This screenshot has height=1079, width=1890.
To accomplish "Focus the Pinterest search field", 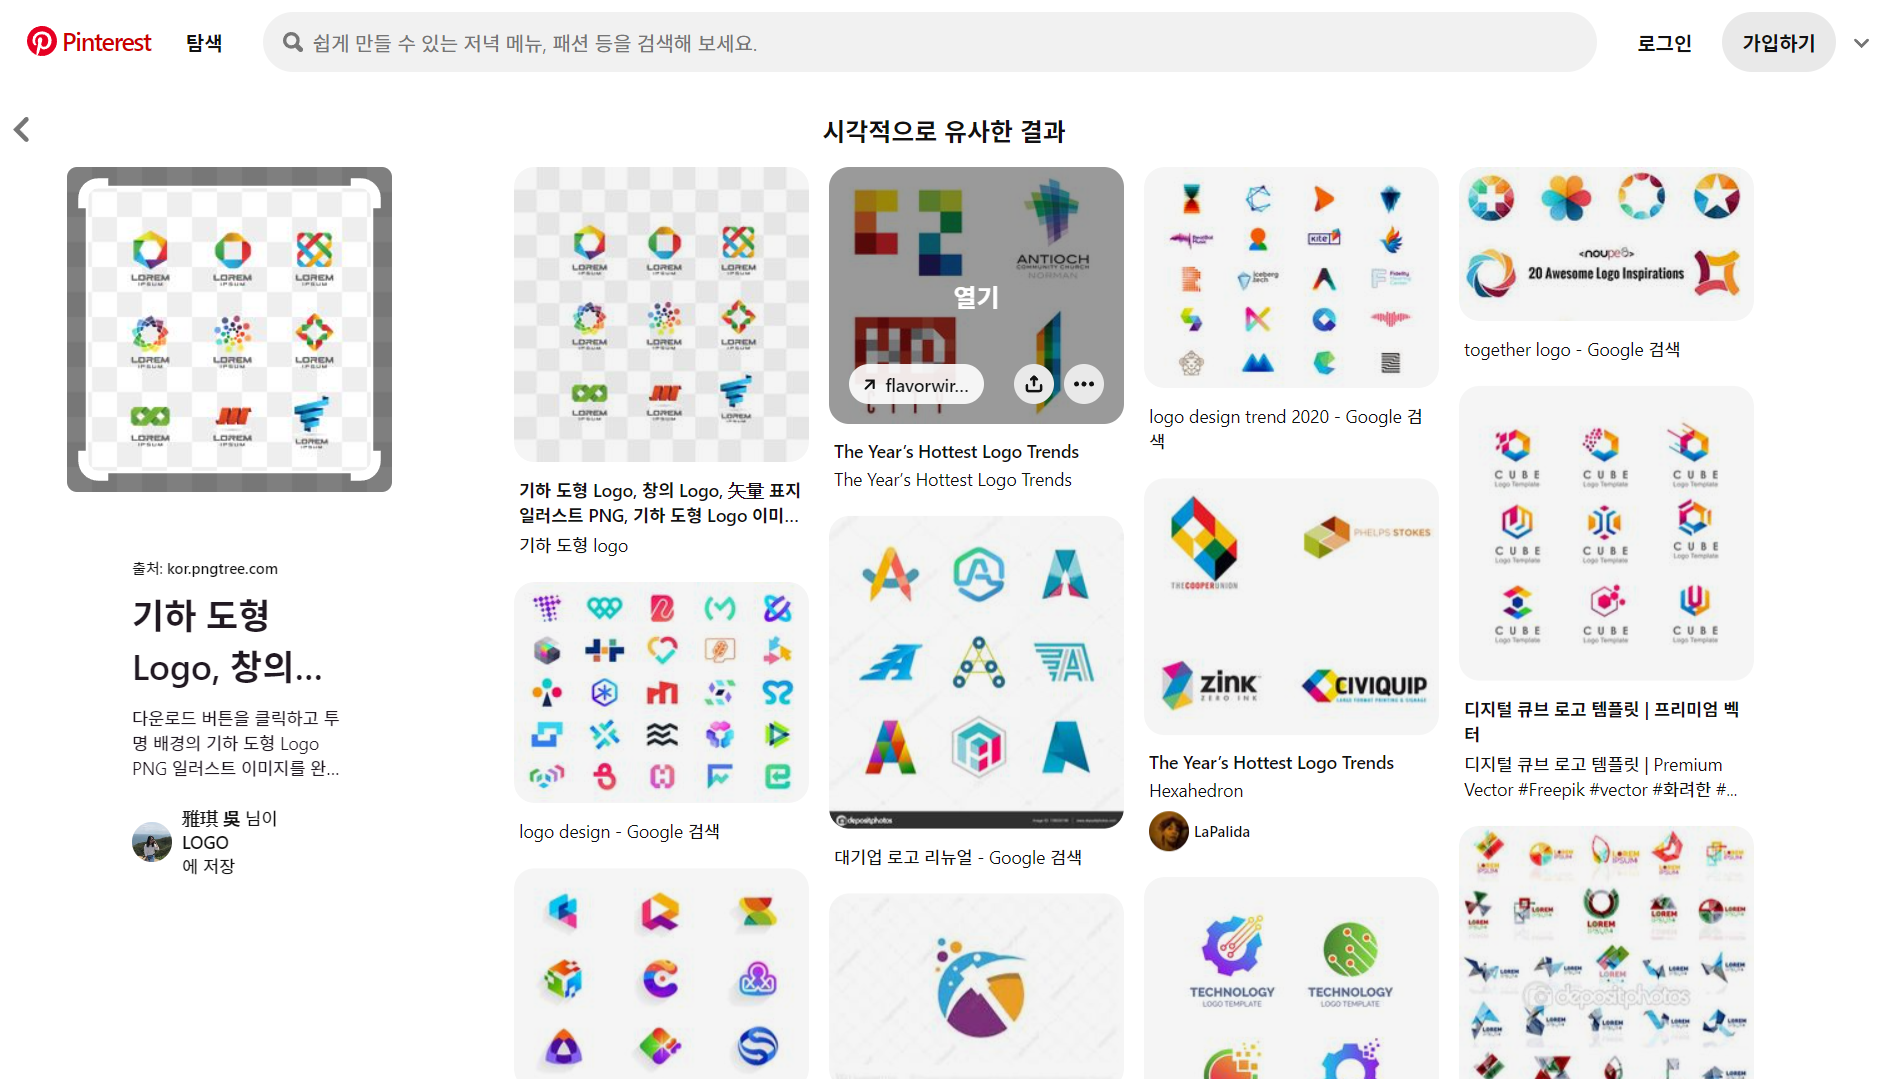I will [x=930, y=42].
